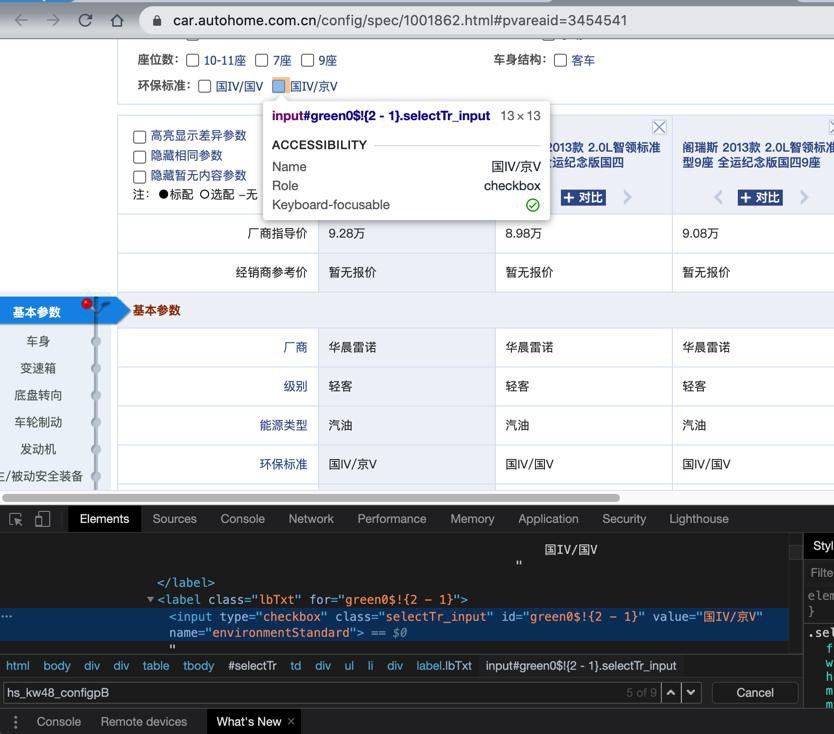Click the padlock site info icon
This screenshot has height=734, width=834.
coord(157,21)
